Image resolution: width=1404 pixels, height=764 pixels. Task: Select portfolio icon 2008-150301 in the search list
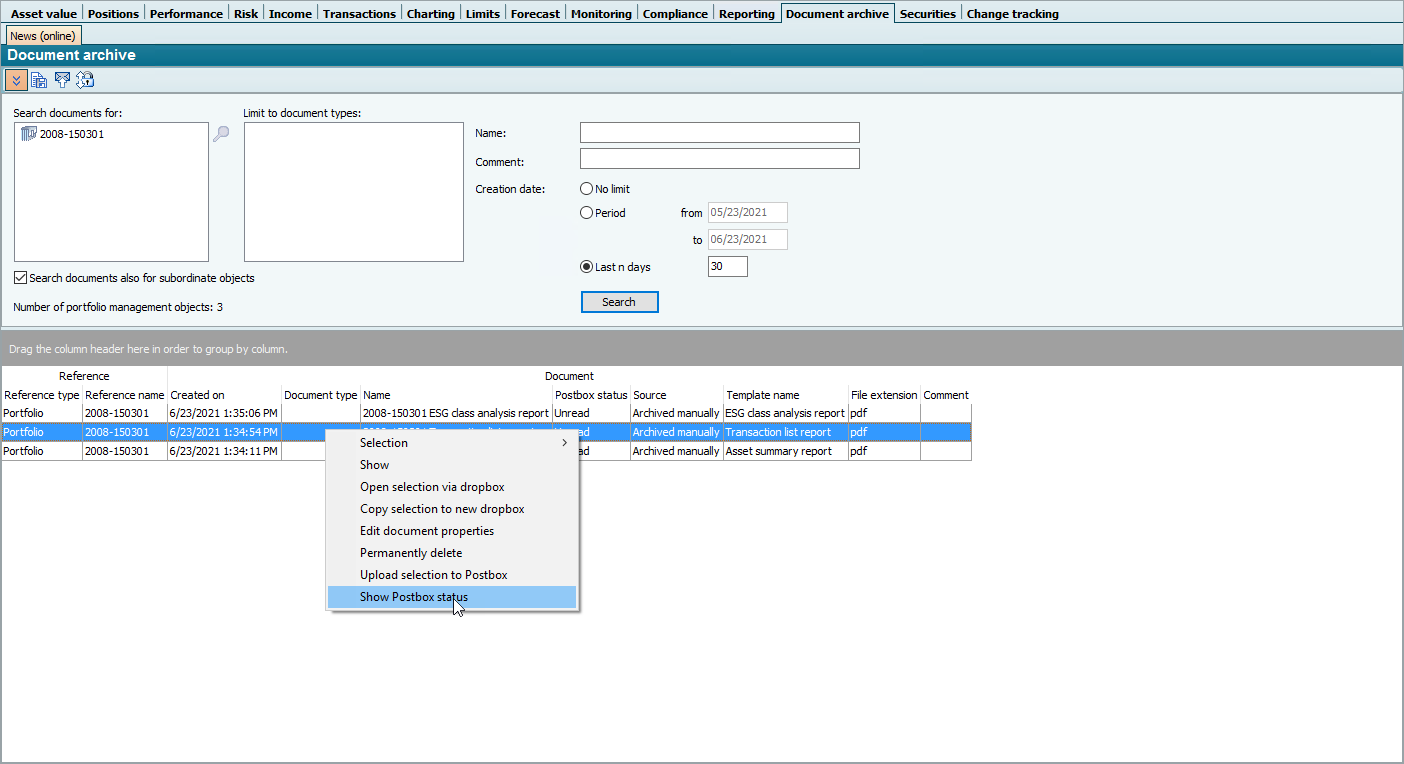pyautogui.click(x=28, y=134)
